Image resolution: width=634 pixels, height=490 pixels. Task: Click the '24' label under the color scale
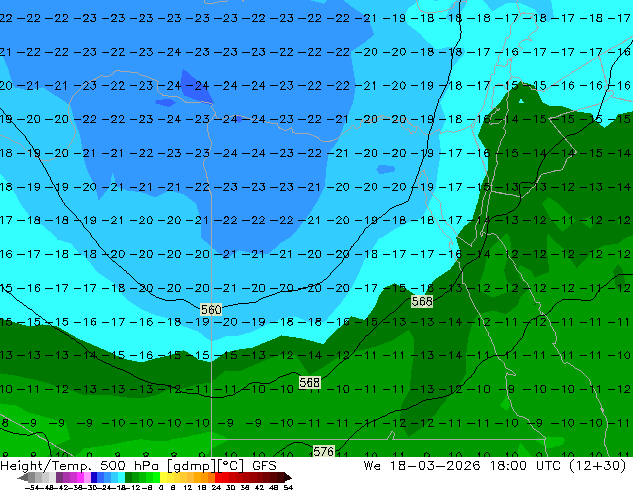coord(216,487)
